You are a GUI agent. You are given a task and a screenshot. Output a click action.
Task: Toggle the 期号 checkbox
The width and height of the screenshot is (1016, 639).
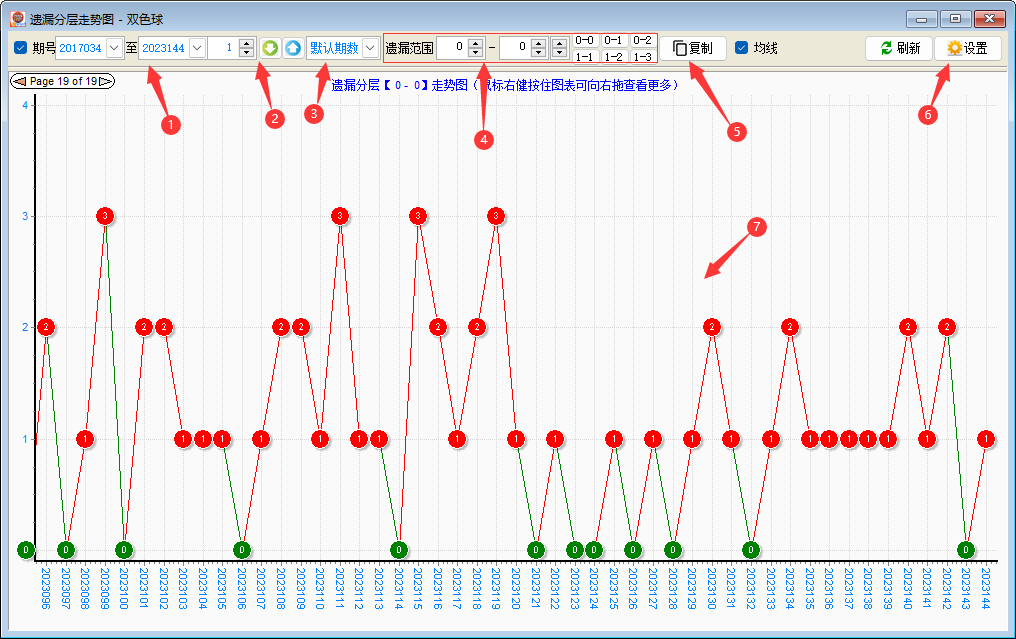(x=21, y=48)
